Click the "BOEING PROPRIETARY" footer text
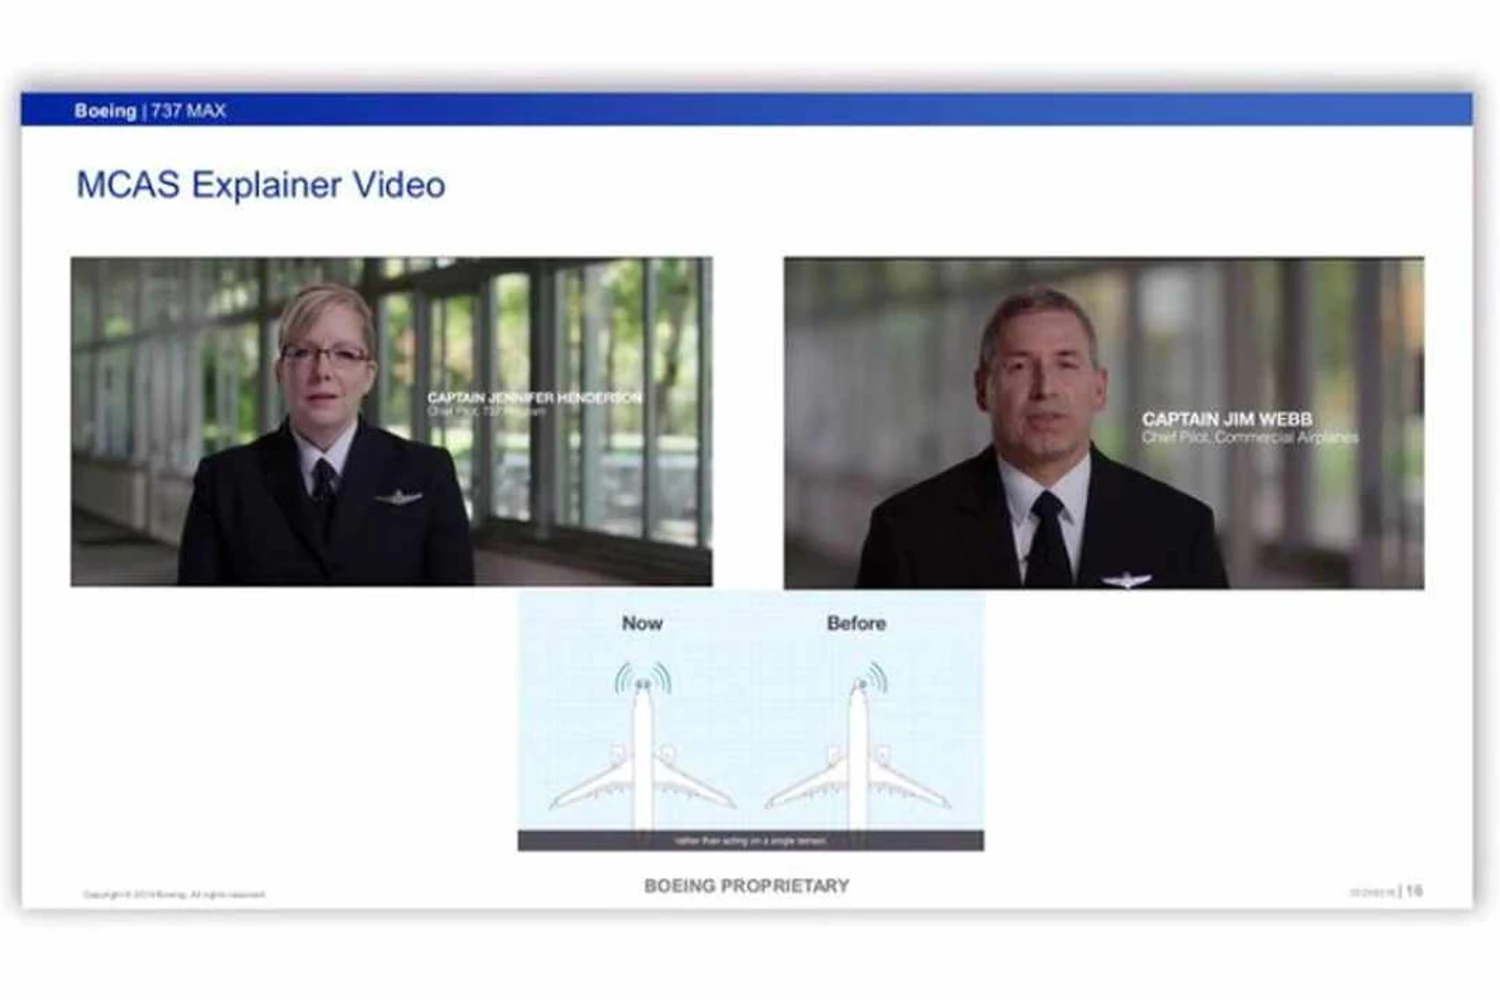Image resolution: width=1500 pixels, height=1000 pixels. (x=747, y=886)
